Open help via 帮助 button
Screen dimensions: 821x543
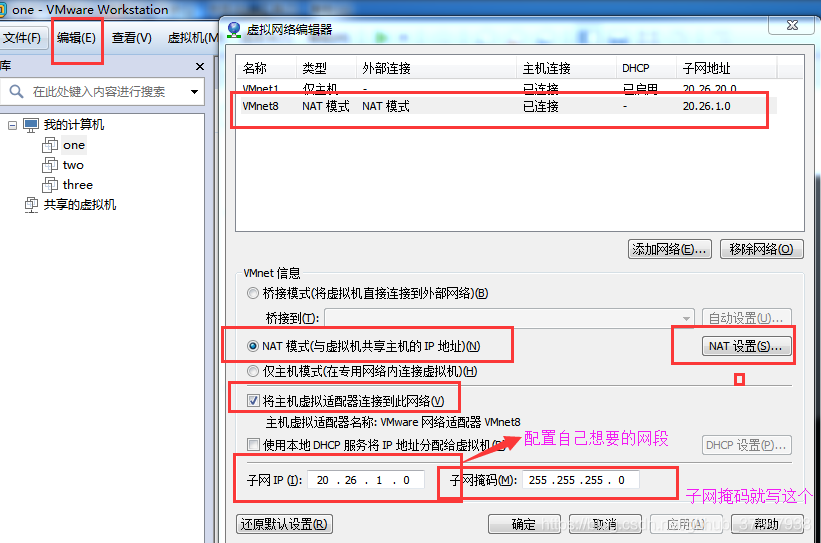coord(767,524)
